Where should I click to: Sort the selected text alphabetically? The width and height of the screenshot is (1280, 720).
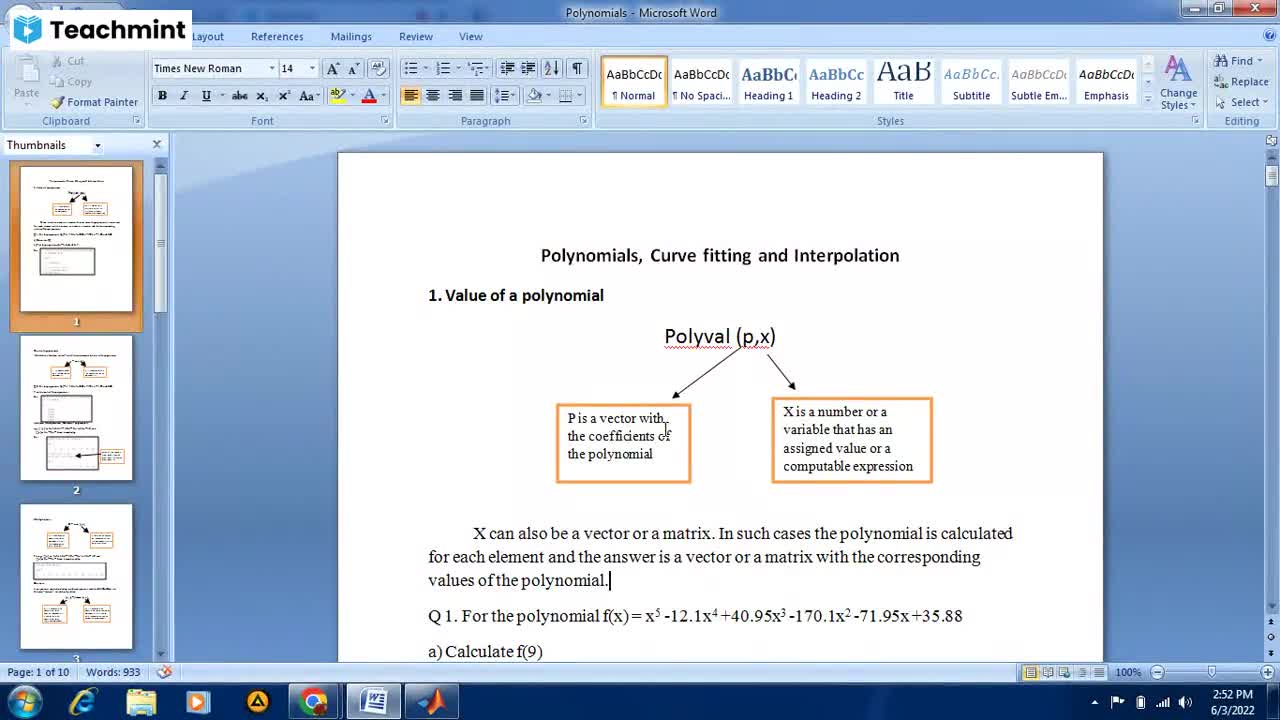click(551, 68)
